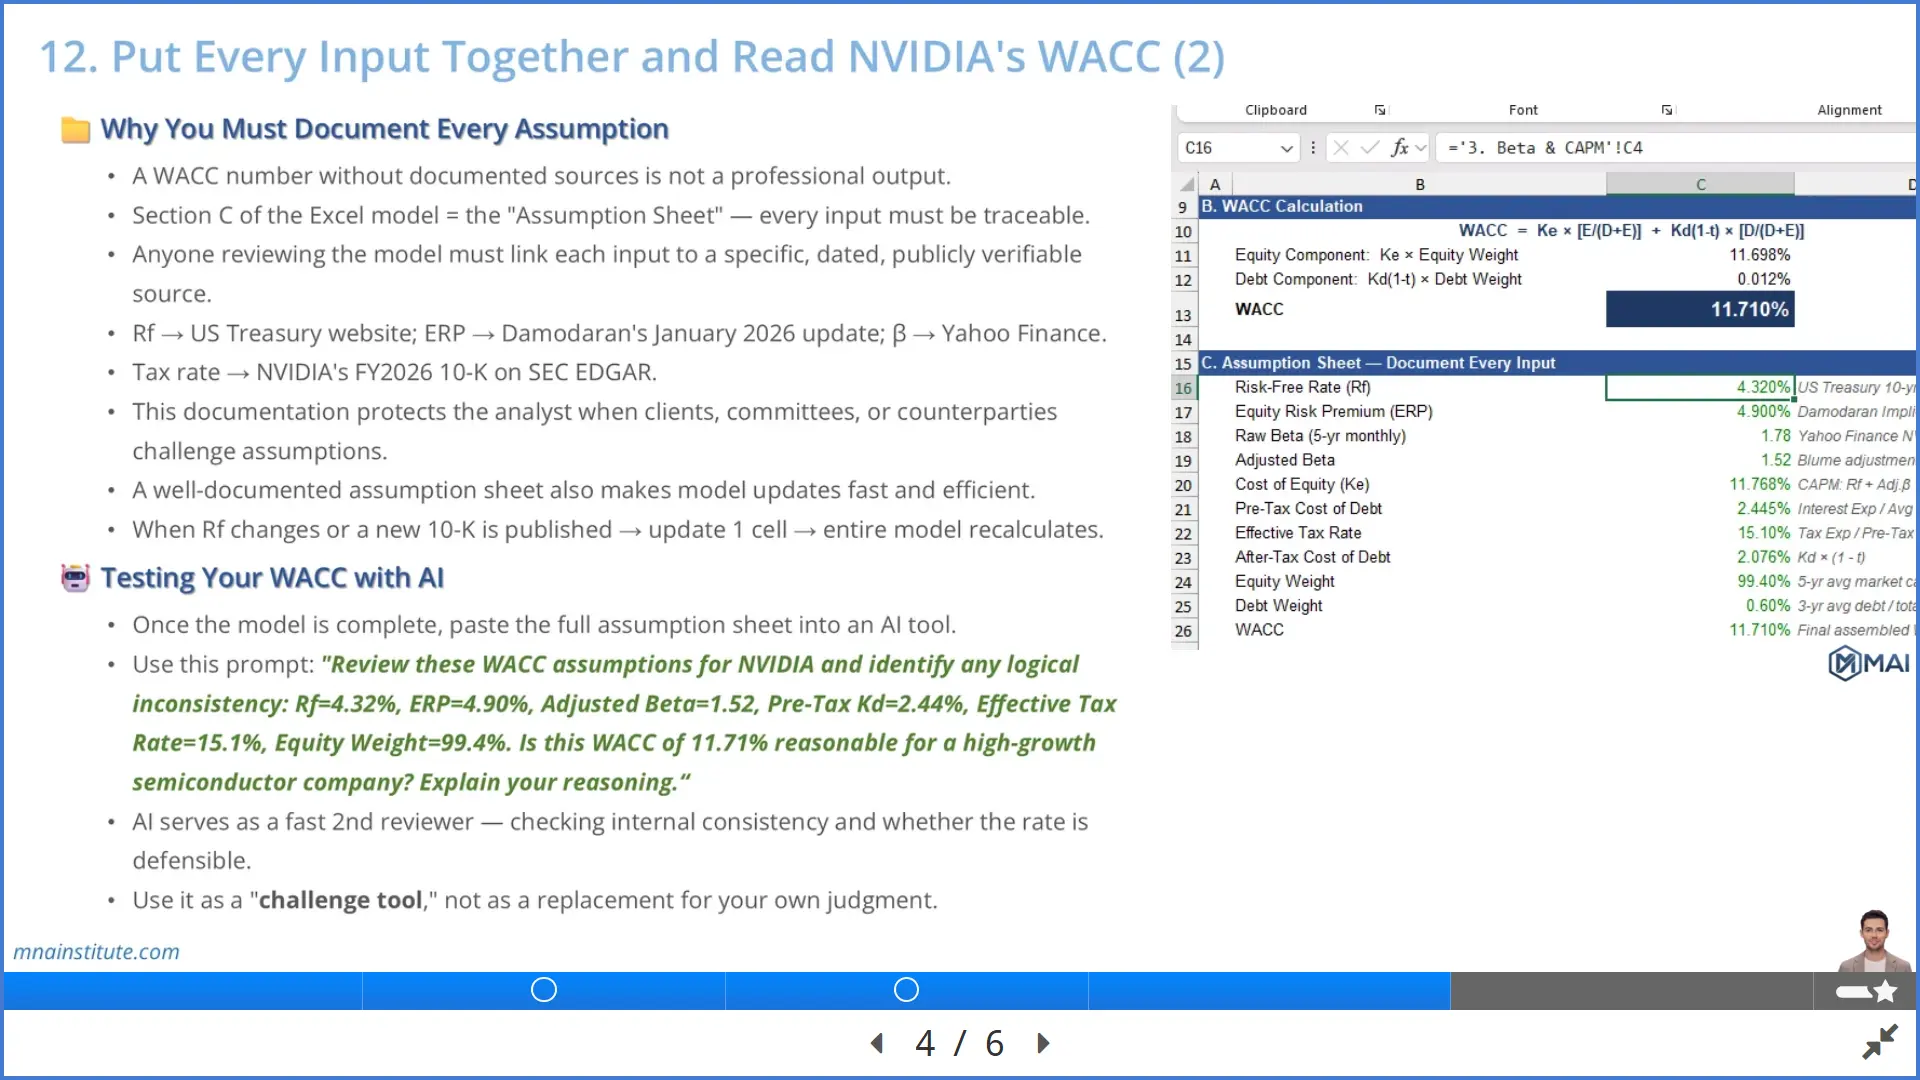Jump to the first progress bar segment
Image resolution: width=1920 pixels, height=1080 pixels.
coord(183,990)
